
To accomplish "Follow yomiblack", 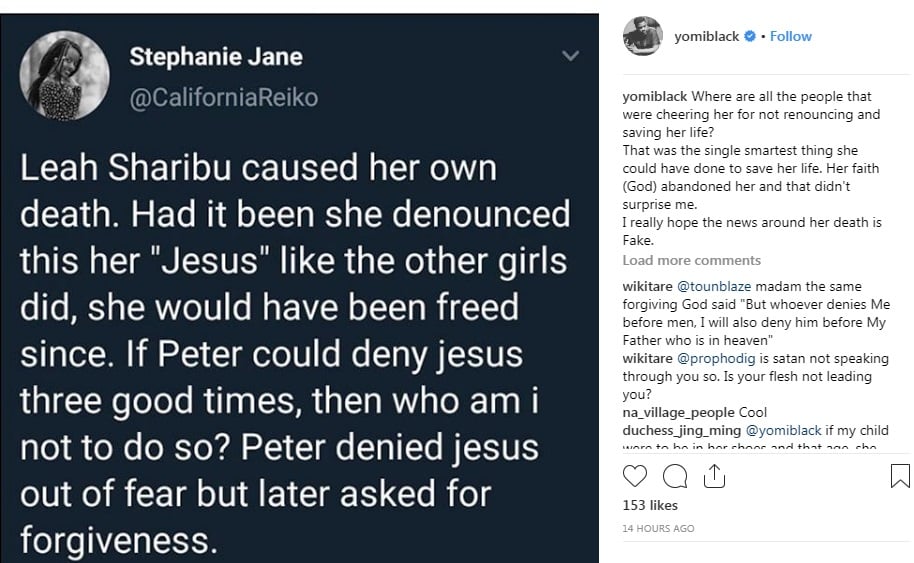I will 791,36.
